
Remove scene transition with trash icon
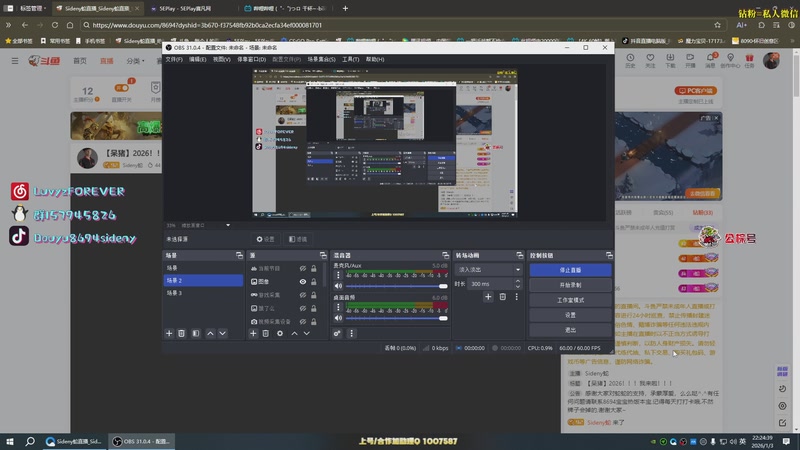[503, 296]
